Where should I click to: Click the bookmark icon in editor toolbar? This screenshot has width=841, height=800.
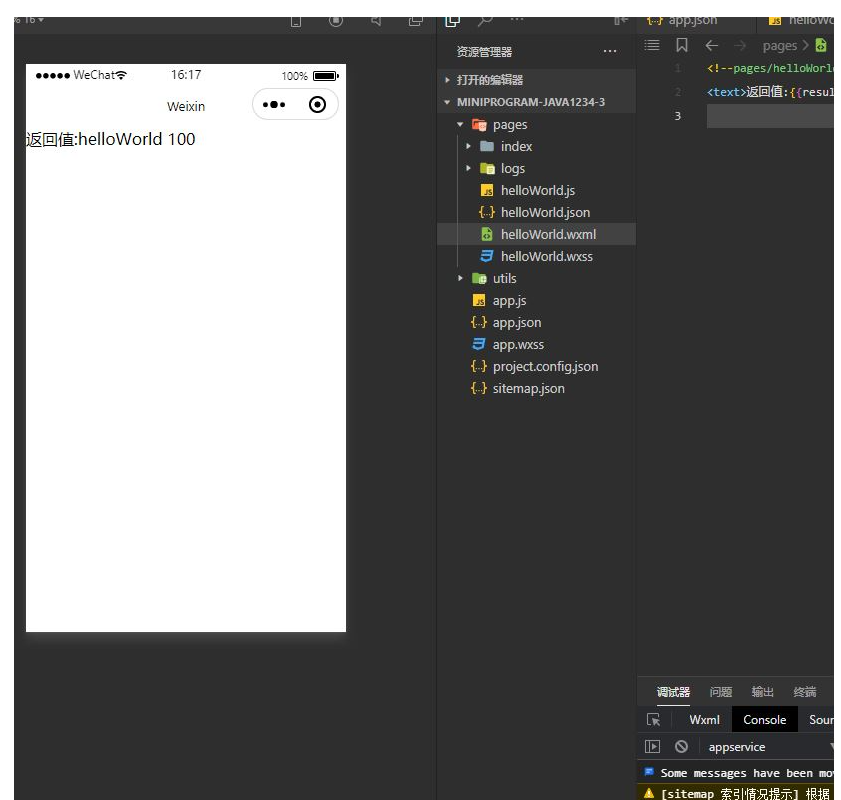[x=682, y=45]
